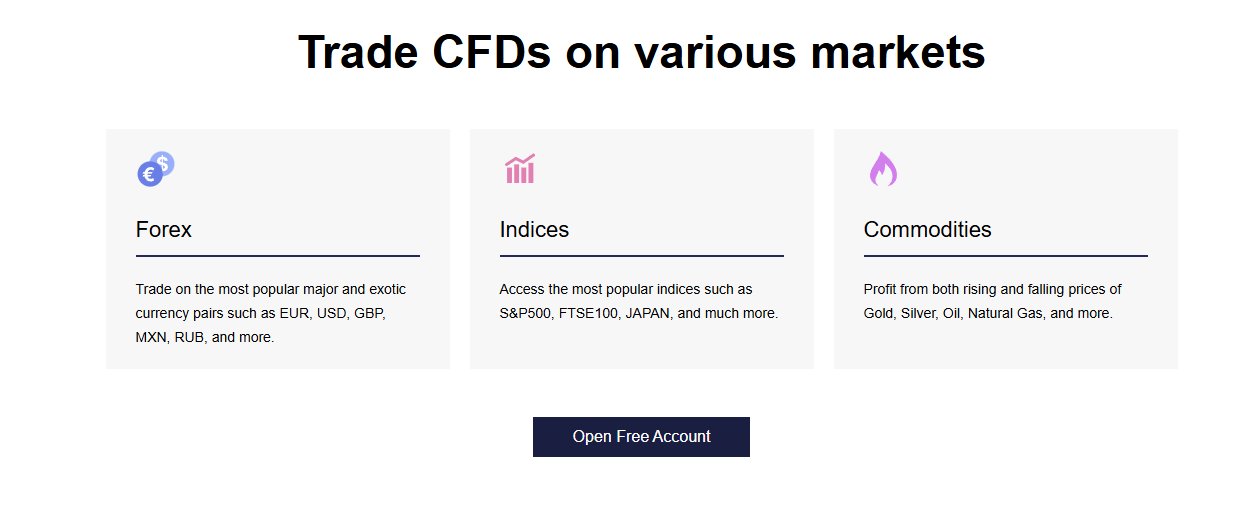Click the pink bar chart Indices icon
1255x524 pixels.
point(520,169)
